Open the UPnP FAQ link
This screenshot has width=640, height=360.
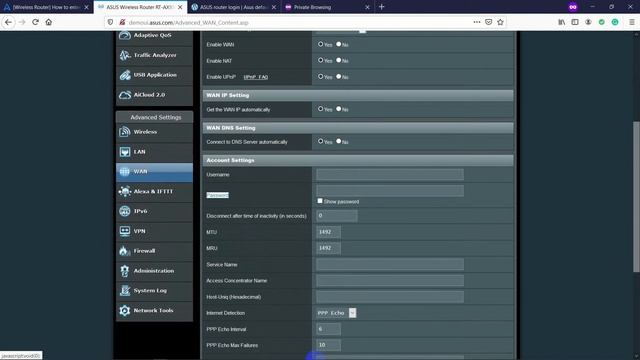(x=256, y=77)
